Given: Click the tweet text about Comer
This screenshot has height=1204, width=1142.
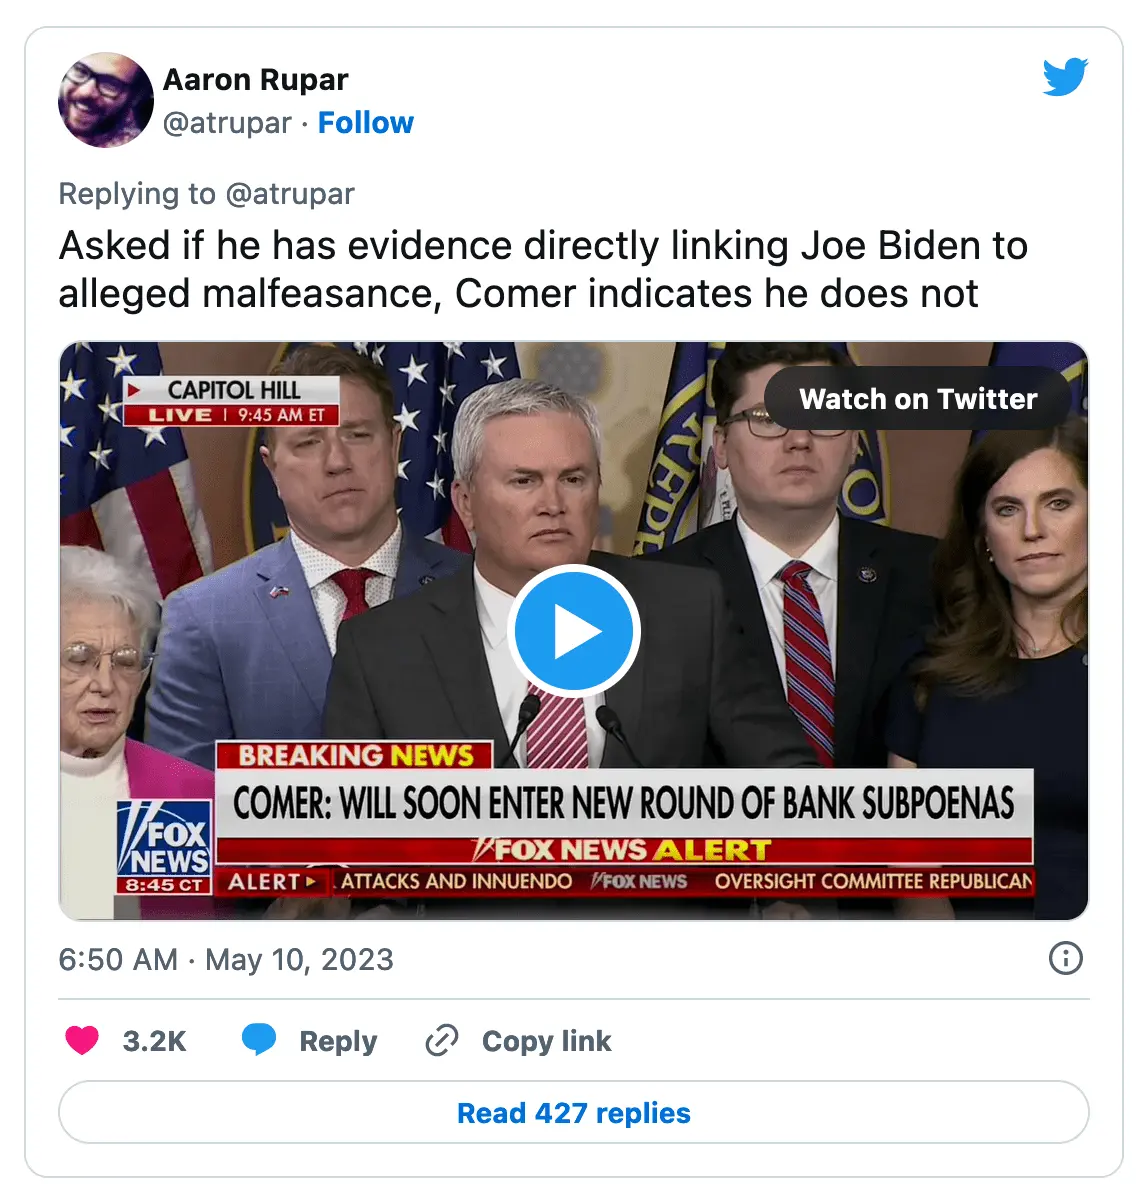Looking at the screenshot, I should click(x=543, y=269).
